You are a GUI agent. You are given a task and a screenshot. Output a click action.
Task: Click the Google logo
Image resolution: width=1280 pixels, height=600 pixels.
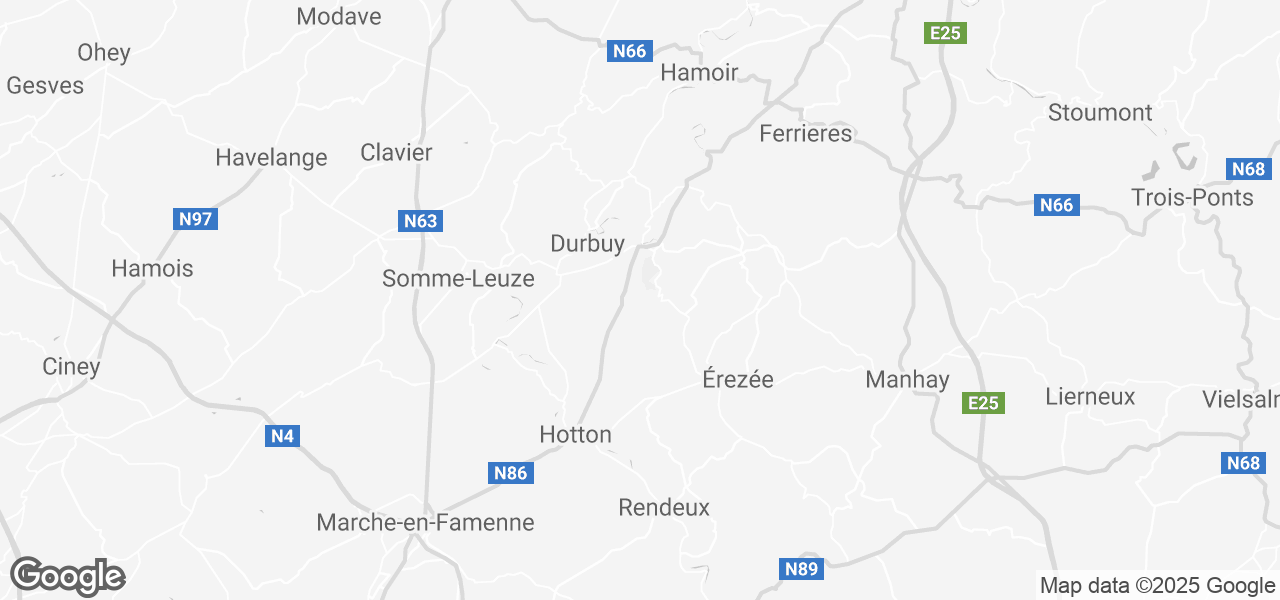tap(68, 576)
